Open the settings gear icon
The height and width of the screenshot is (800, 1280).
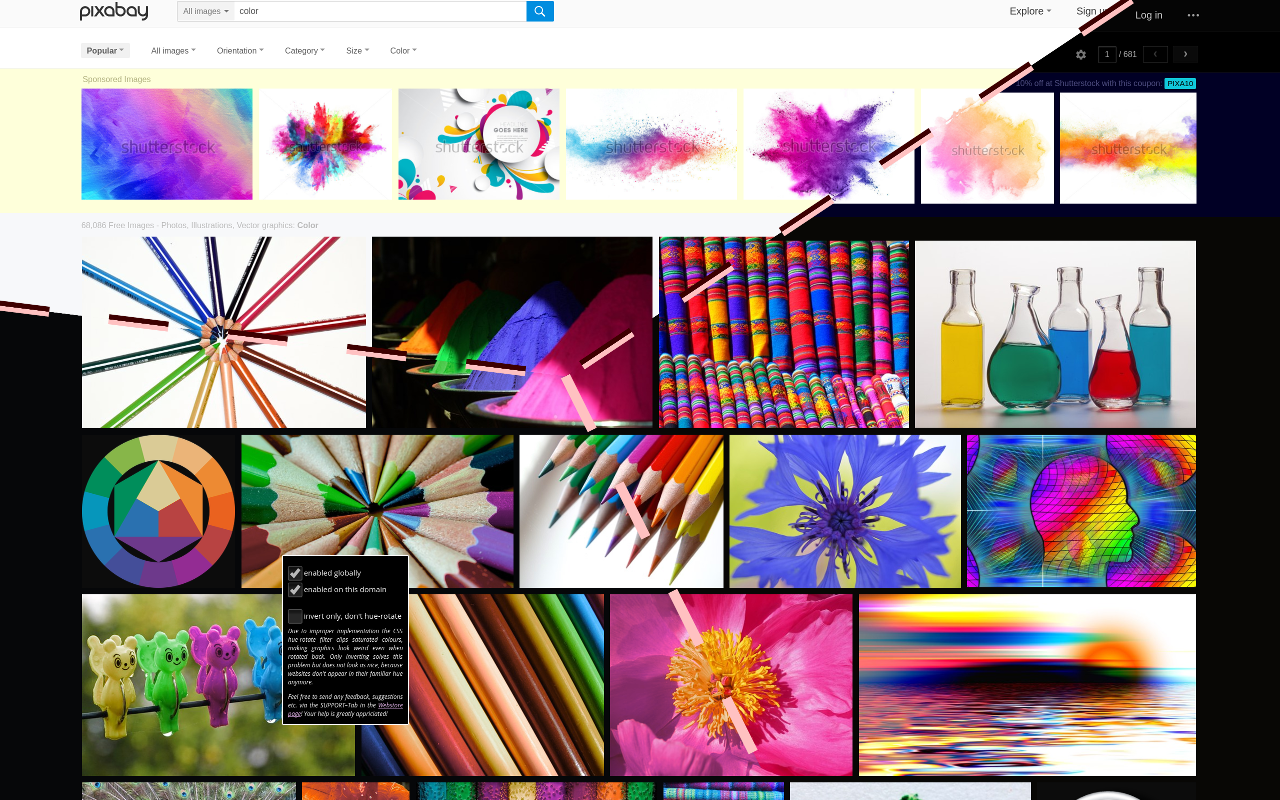[x=1081, y=54]
